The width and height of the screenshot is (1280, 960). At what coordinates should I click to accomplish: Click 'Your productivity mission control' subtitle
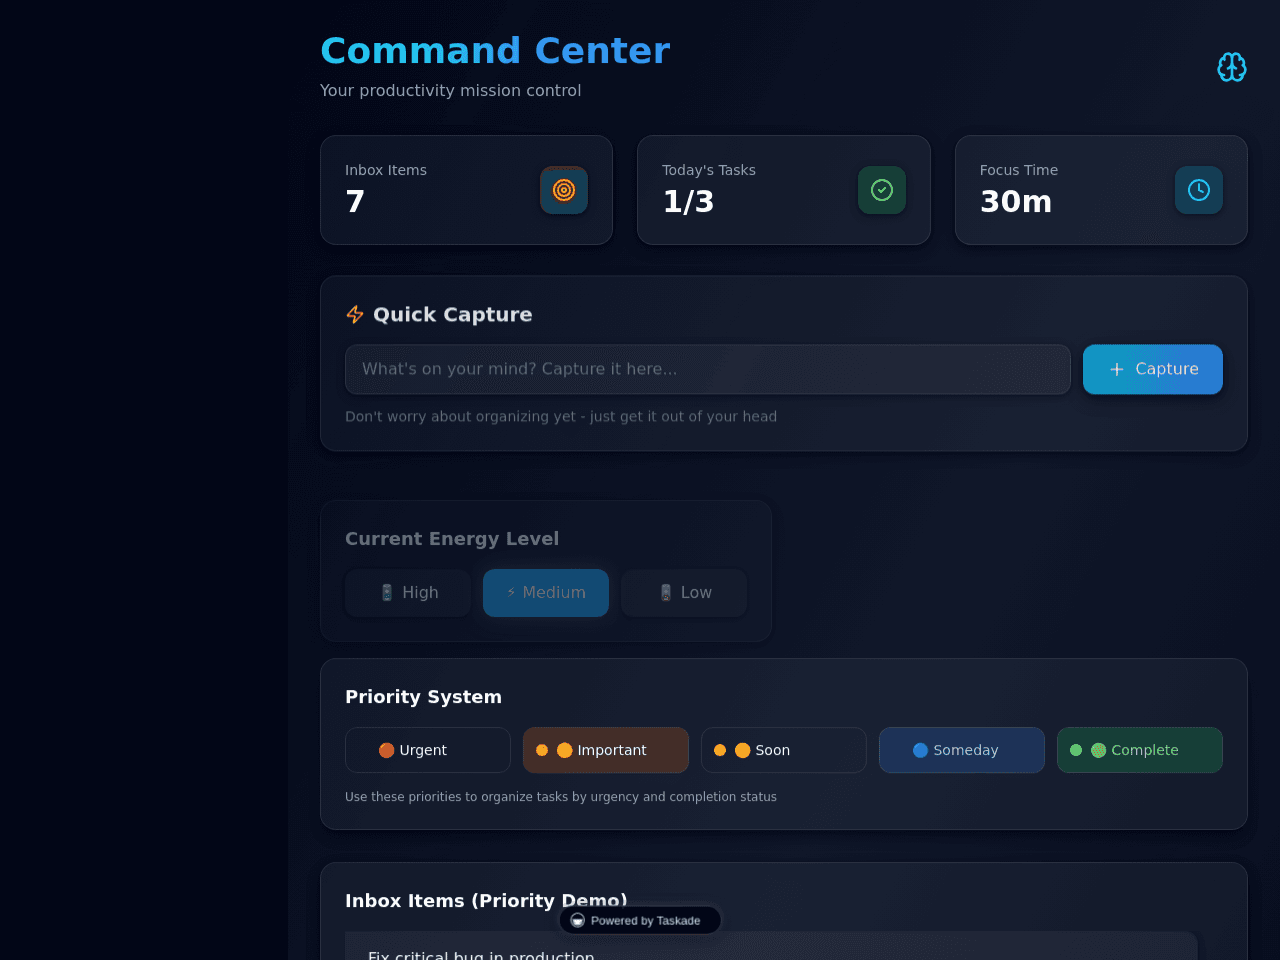(450, 90)
